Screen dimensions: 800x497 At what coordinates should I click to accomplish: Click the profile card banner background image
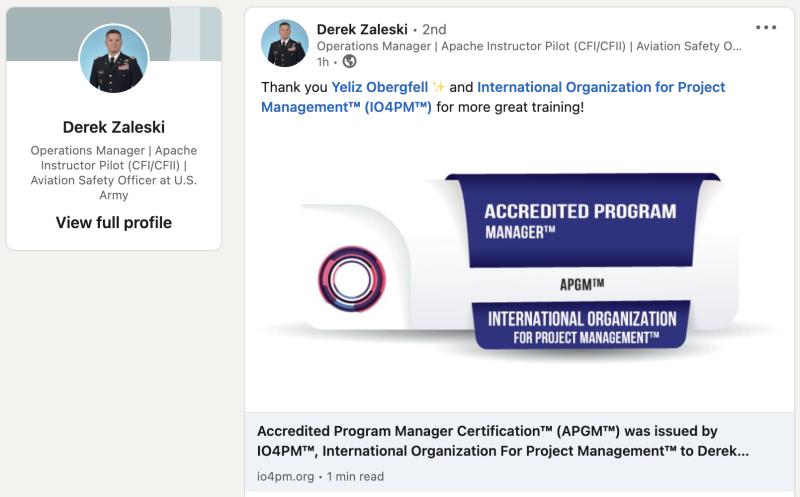[114, 34]
